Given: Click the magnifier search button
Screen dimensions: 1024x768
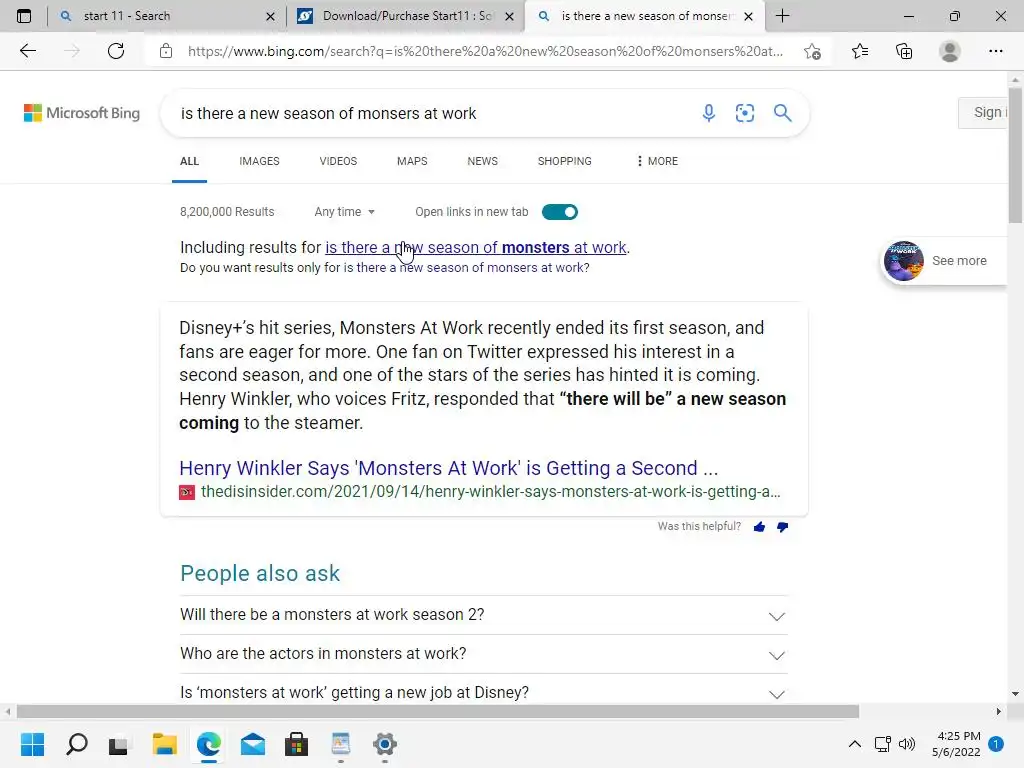Looking at the screenshot, I should (782, 113).
